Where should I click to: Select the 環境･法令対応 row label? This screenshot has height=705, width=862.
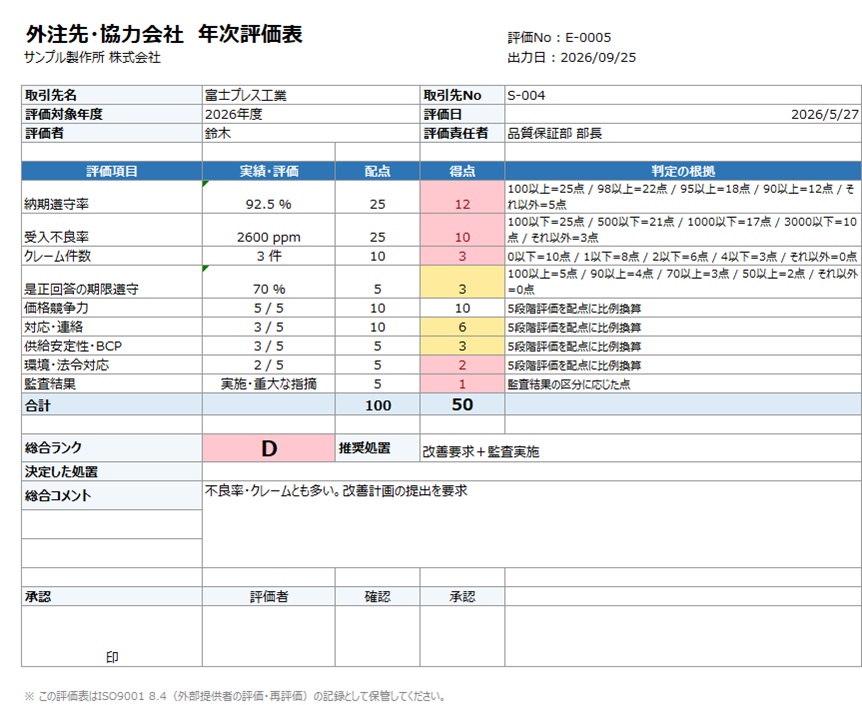(x=112, y=365)
